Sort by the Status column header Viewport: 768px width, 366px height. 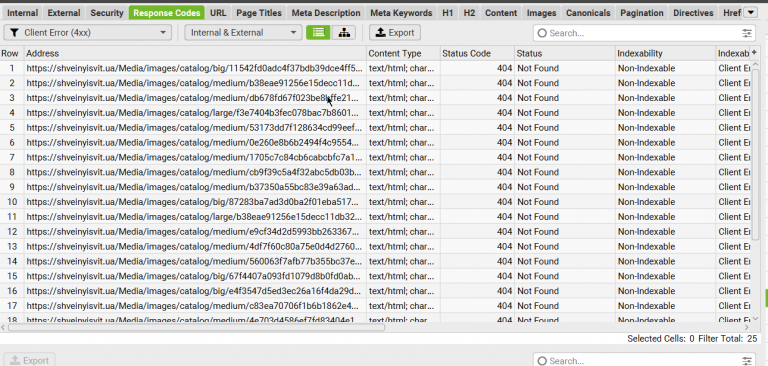pyautogui.click(x=565, y=53)
